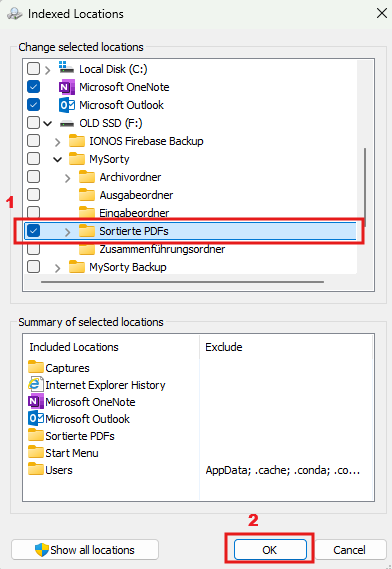
Task: Collapse the MySorty folder node
Action: [x=57, y=159]
